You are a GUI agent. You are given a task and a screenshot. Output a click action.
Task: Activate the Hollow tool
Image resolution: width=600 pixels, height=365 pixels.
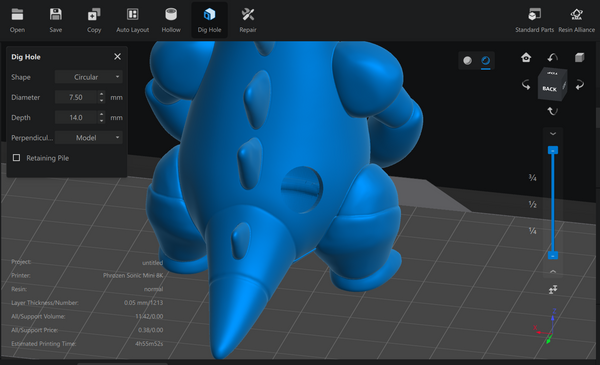(171, 20)
